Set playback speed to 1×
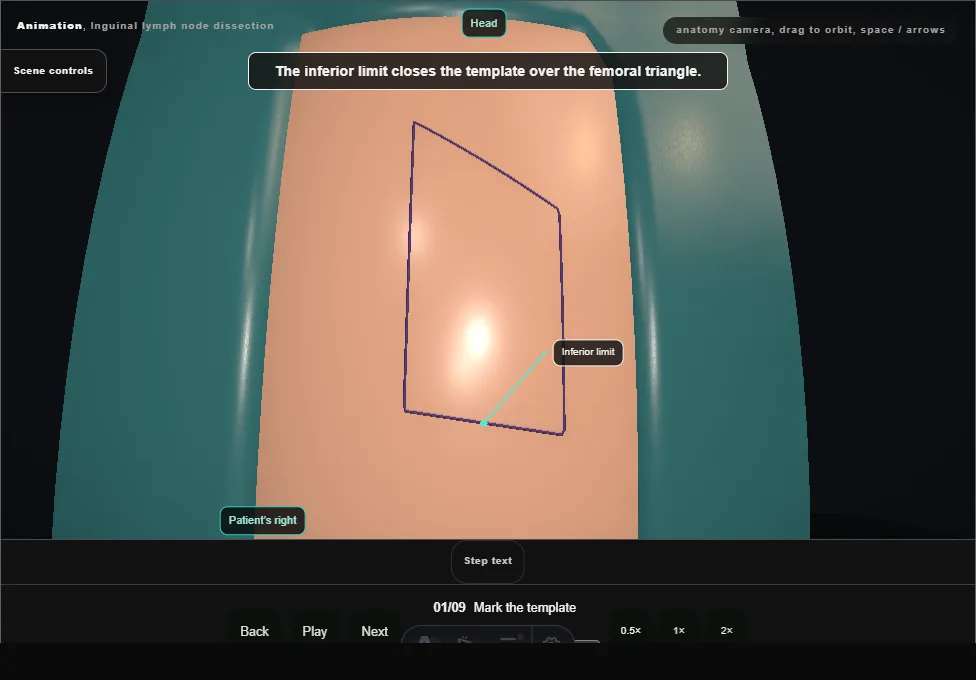This screenshot has width=976, height=680. tap(678, 631)
